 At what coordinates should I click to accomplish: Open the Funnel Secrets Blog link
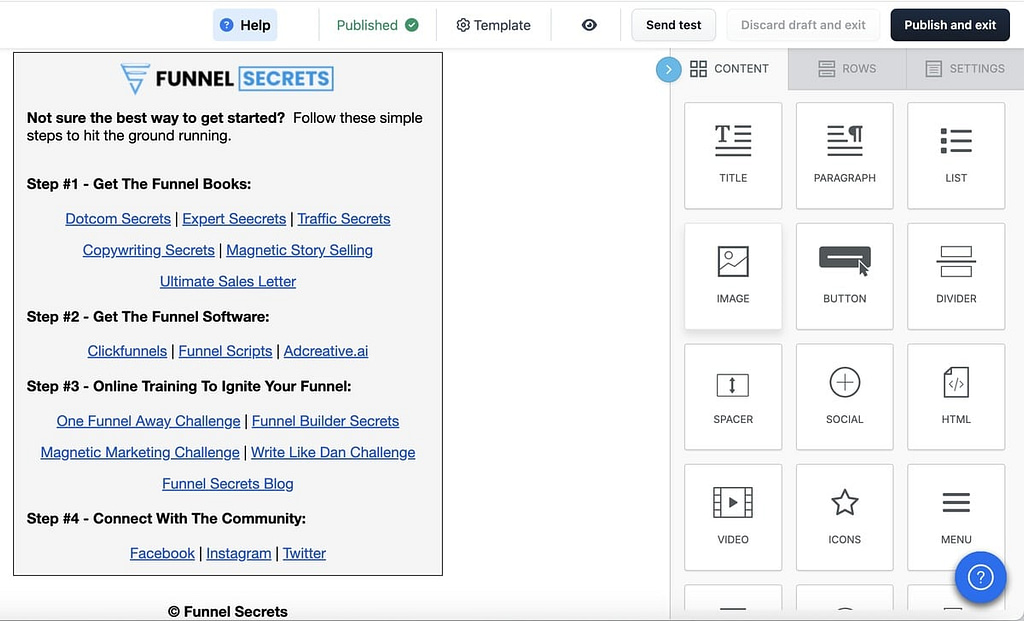(228, 484)
